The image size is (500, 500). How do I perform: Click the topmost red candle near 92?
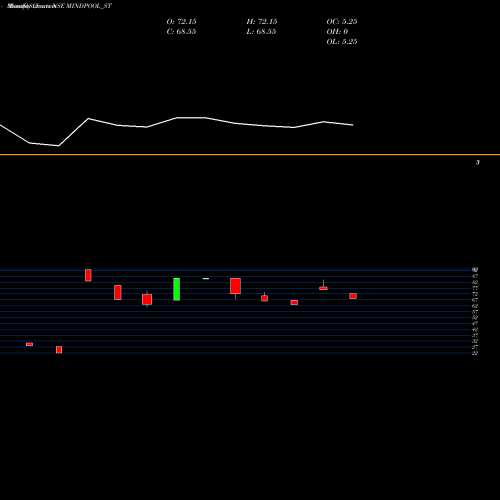88,275
